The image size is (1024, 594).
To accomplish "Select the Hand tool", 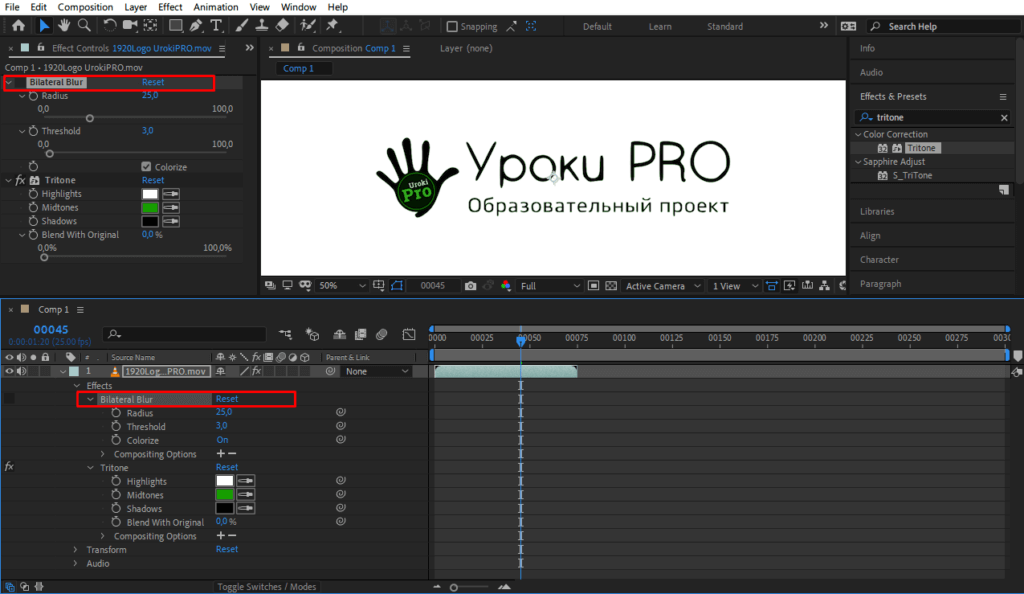I will tap(65, 26).
